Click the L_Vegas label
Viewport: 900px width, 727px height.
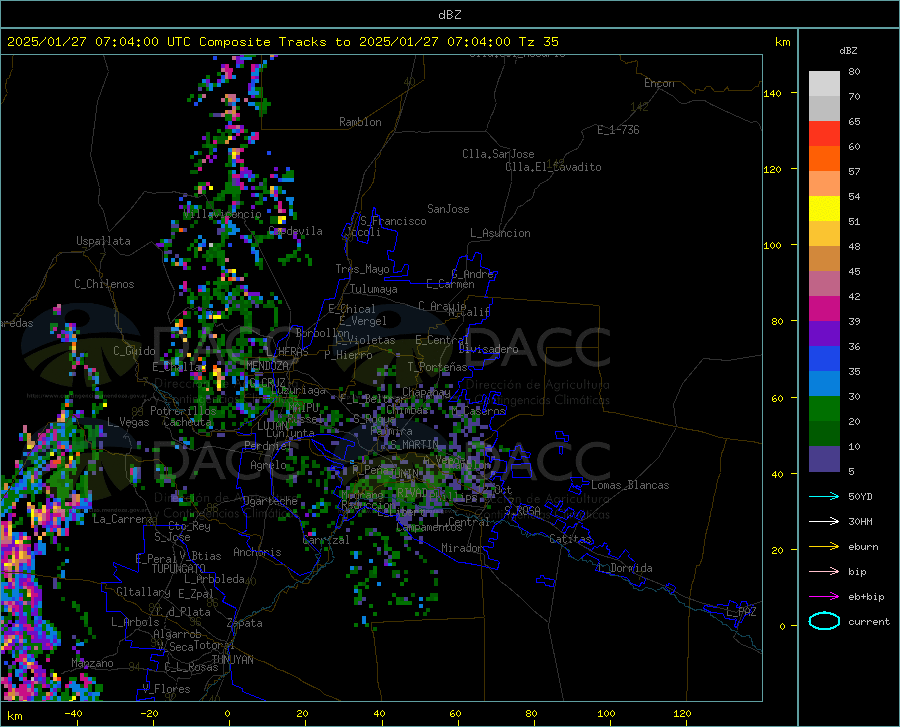[128, 422]
